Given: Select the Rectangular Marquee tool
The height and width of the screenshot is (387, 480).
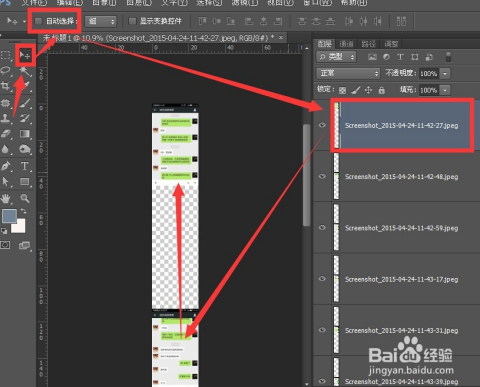Looking at the screenshot, I should pyautogui.click(x=5, y=55).
